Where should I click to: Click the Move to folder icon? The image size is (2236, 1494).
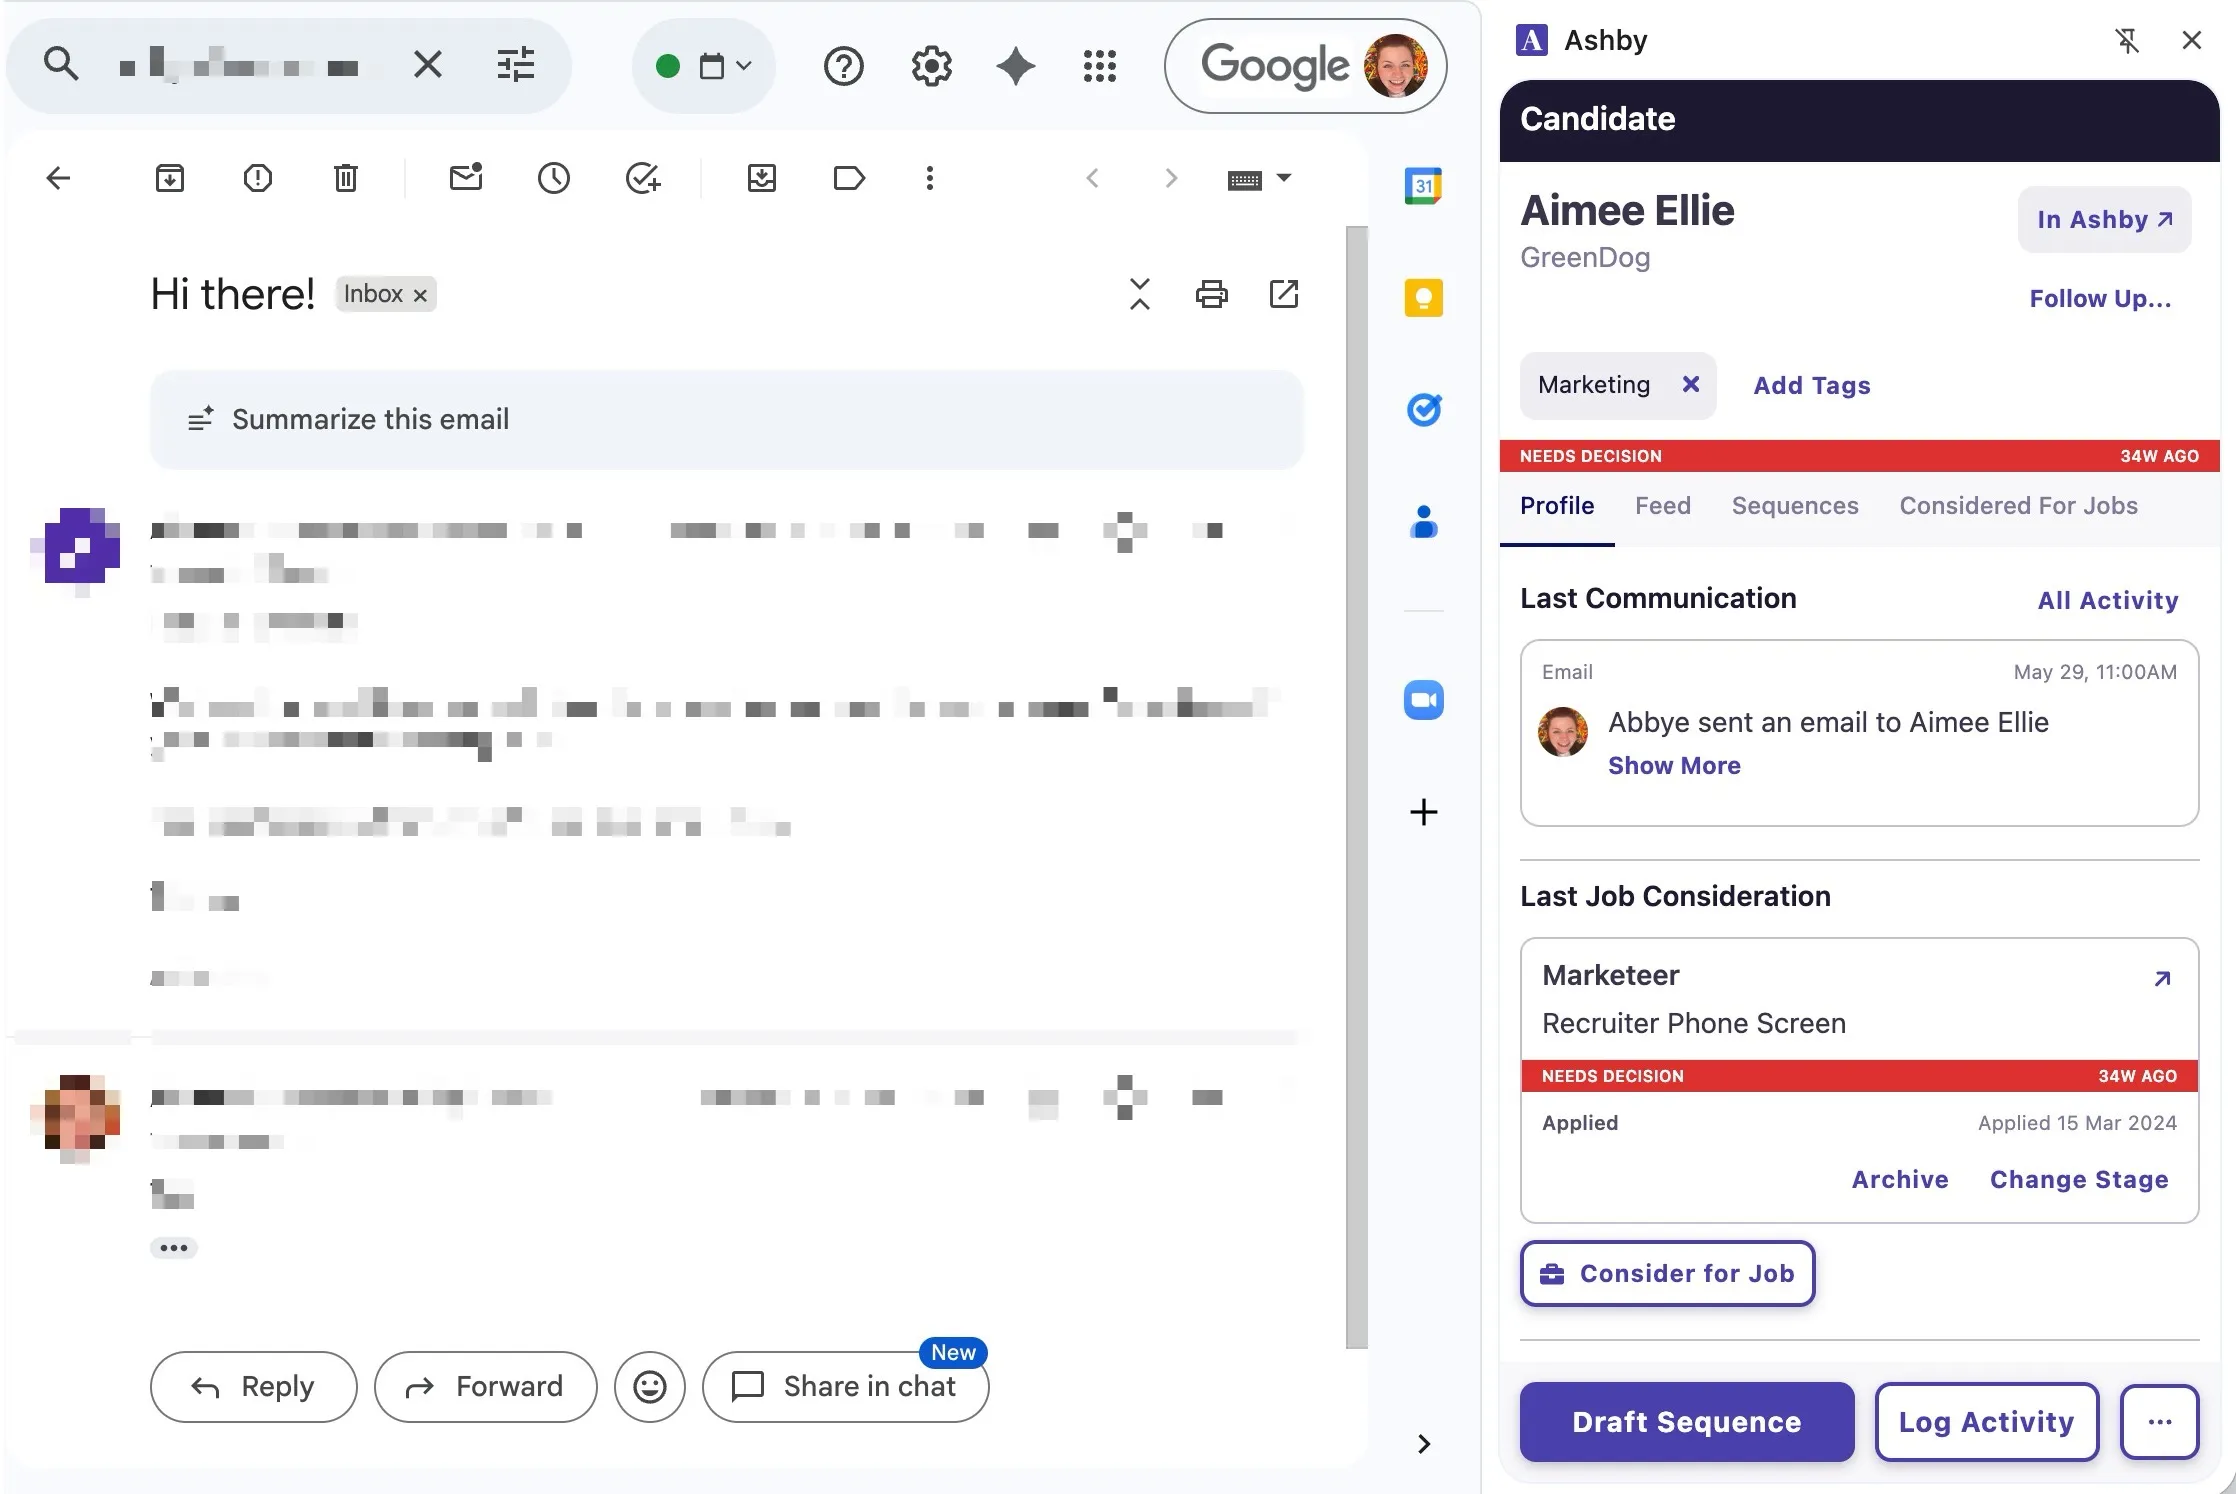coord(762,178)
